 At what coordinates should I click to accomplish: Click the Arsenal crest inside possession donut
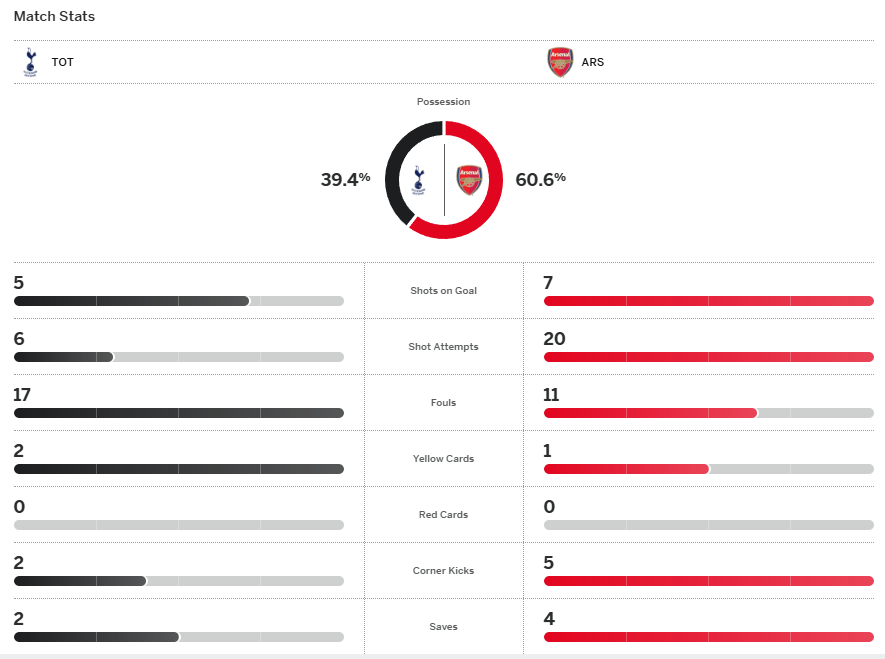[x=469, y=180]
